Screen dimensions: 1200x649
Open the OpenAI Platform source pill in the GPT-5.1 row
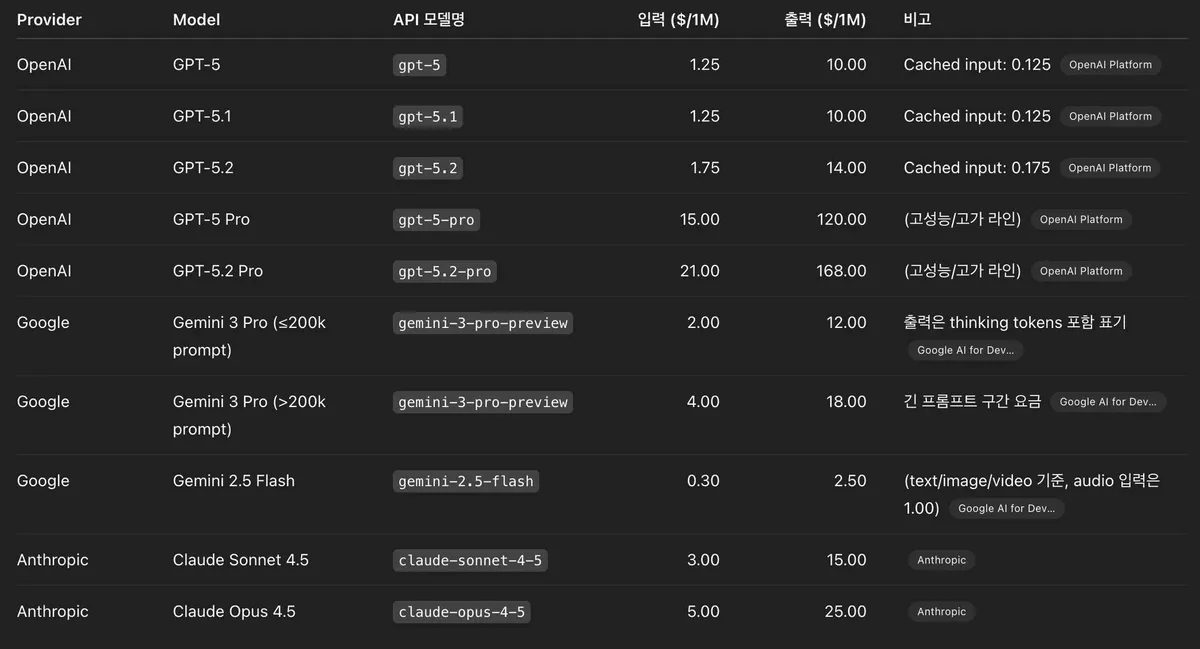coord(1110,116)
